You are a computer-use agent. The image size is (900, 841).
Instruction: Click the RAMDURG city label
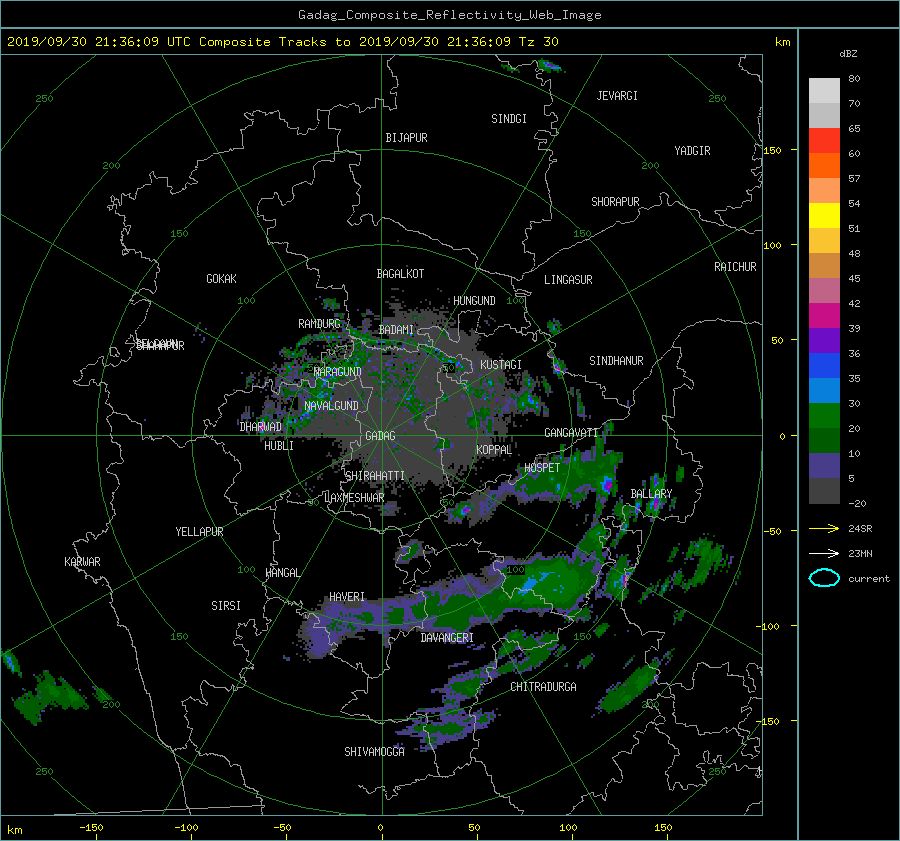click(x=319, y=324)
